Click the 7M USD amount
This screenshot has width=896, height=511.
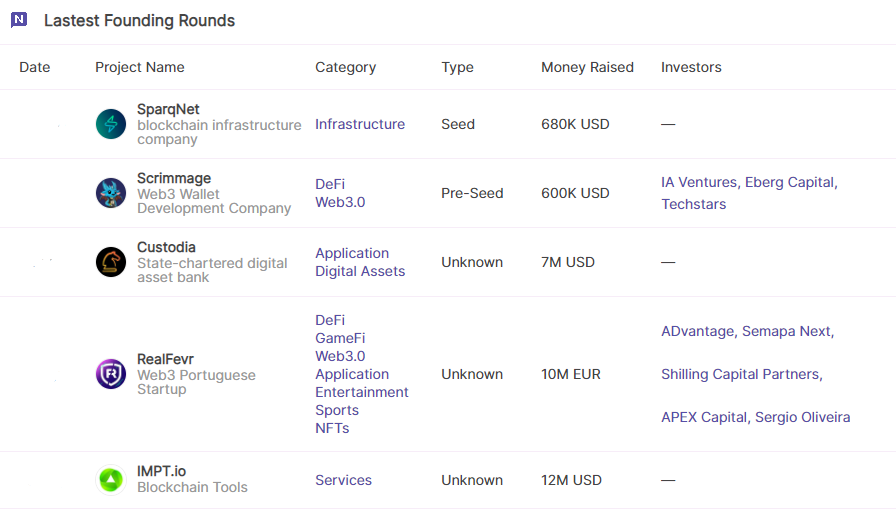coord(567,262)
